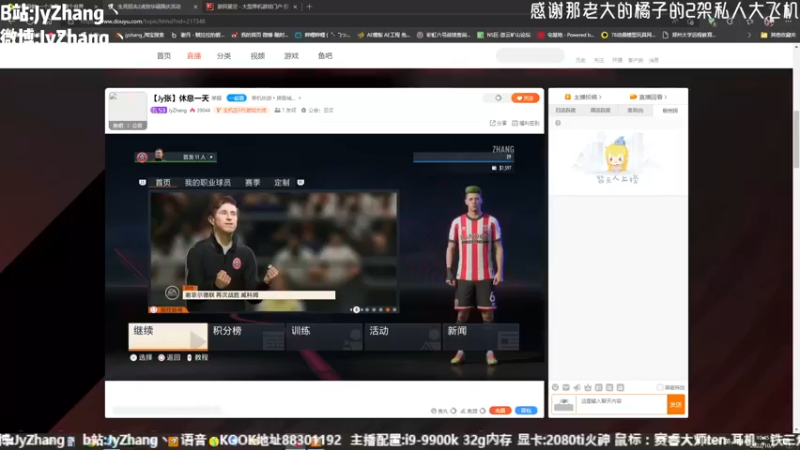Click the chat message input field
The width and height of the screenshot is (800, 450).
621,405
